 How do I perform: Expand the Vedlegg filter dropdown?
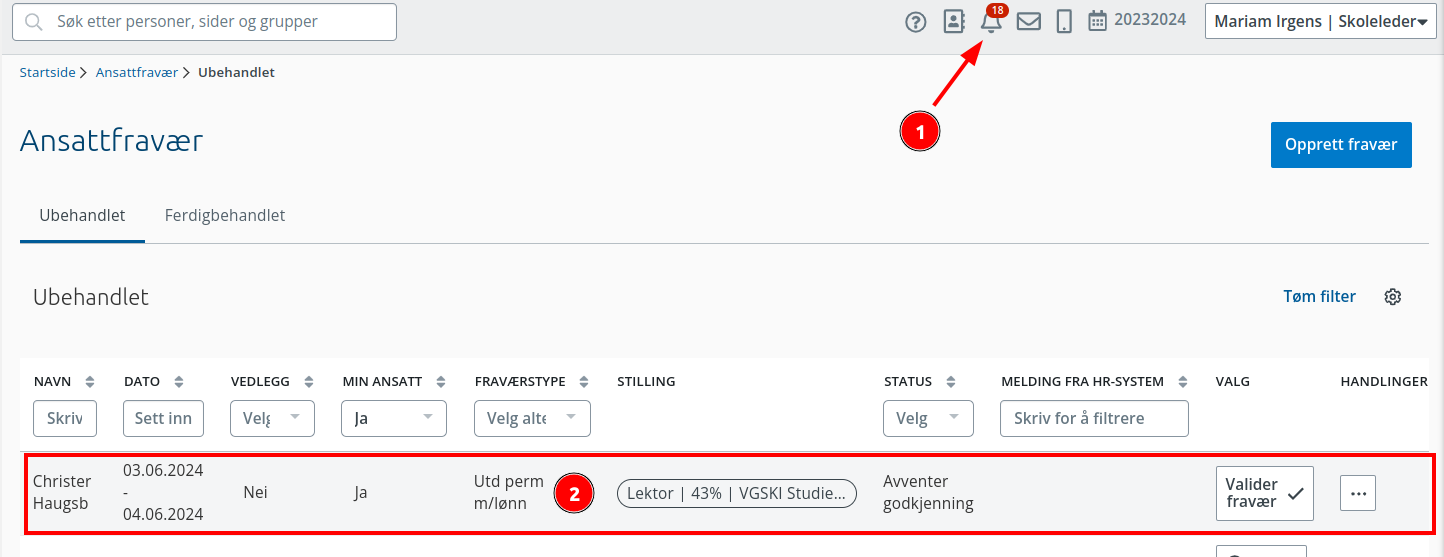[272, 418]
